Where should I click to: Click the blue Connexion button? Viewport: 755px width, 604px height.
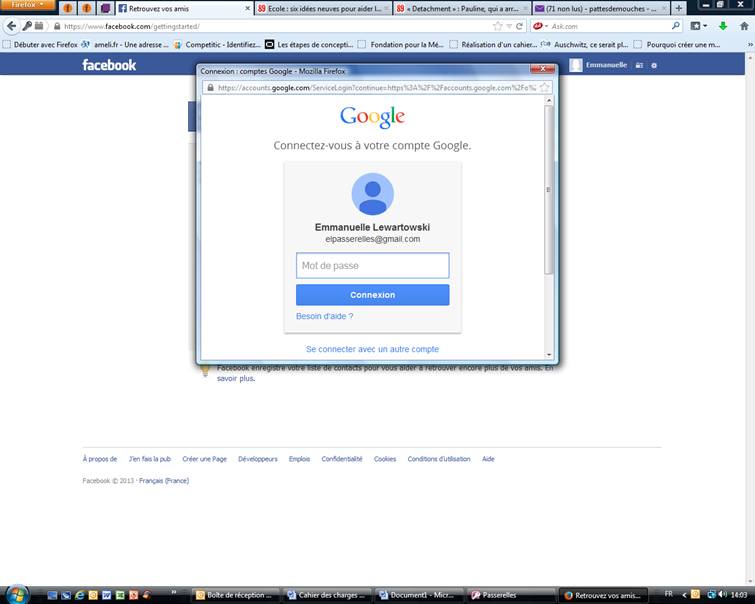373,295
